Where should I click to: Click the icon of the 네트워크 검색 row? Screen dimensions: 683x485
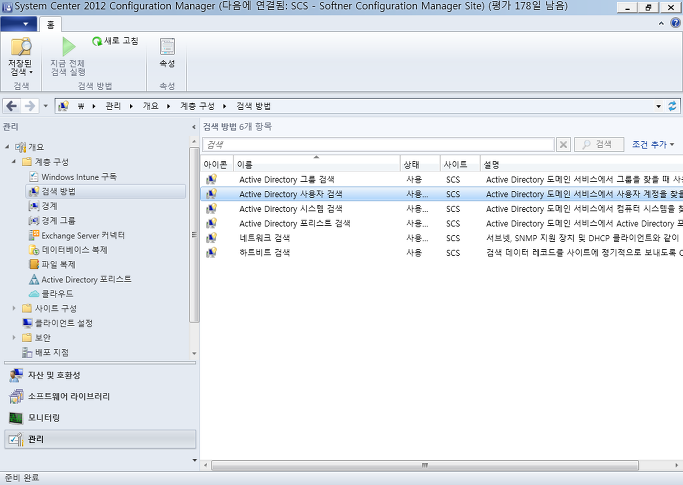click(x=212, y=238)
